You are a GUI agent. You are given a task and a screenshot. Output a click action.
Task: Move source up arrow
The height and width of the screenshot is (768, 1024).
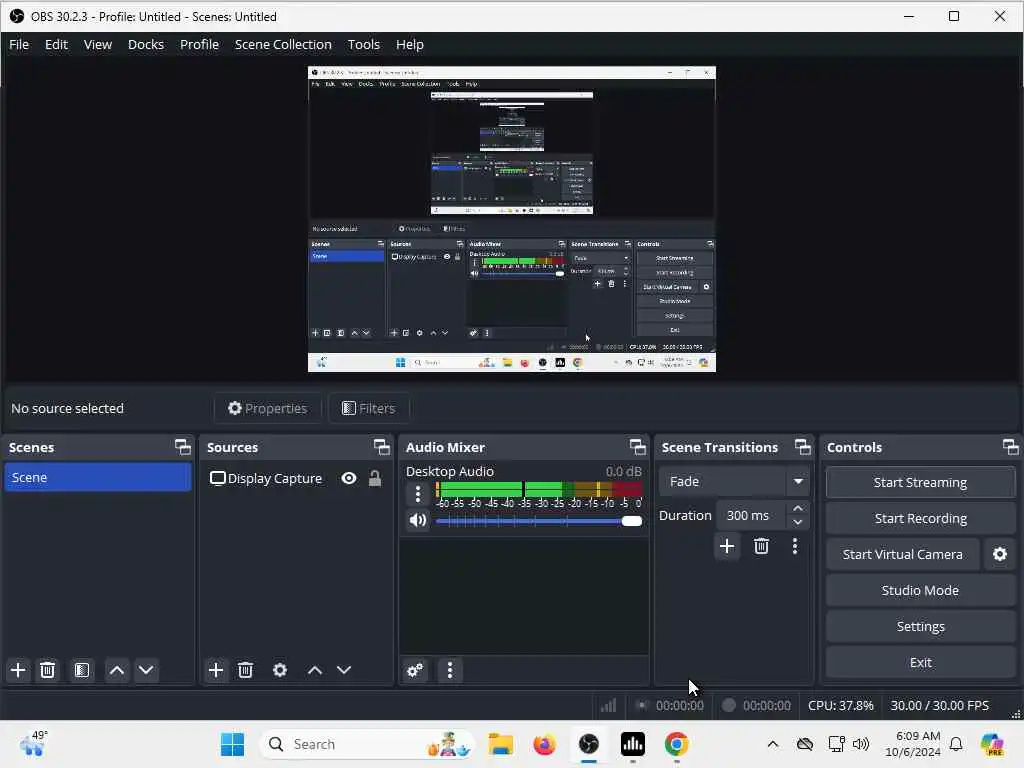coord(315,670)
